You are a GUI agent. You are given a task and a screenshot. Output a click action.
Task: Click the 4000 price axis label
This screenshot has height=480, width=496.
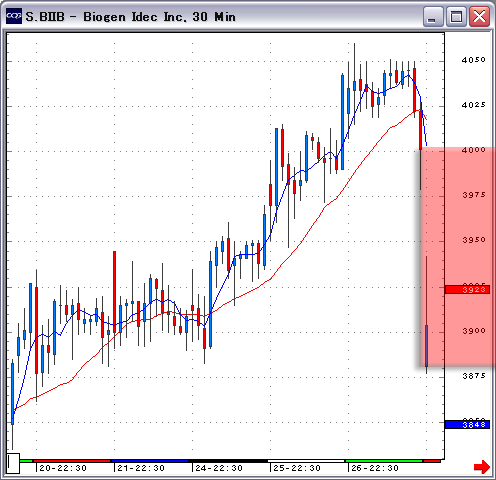[x=474, y=150]
